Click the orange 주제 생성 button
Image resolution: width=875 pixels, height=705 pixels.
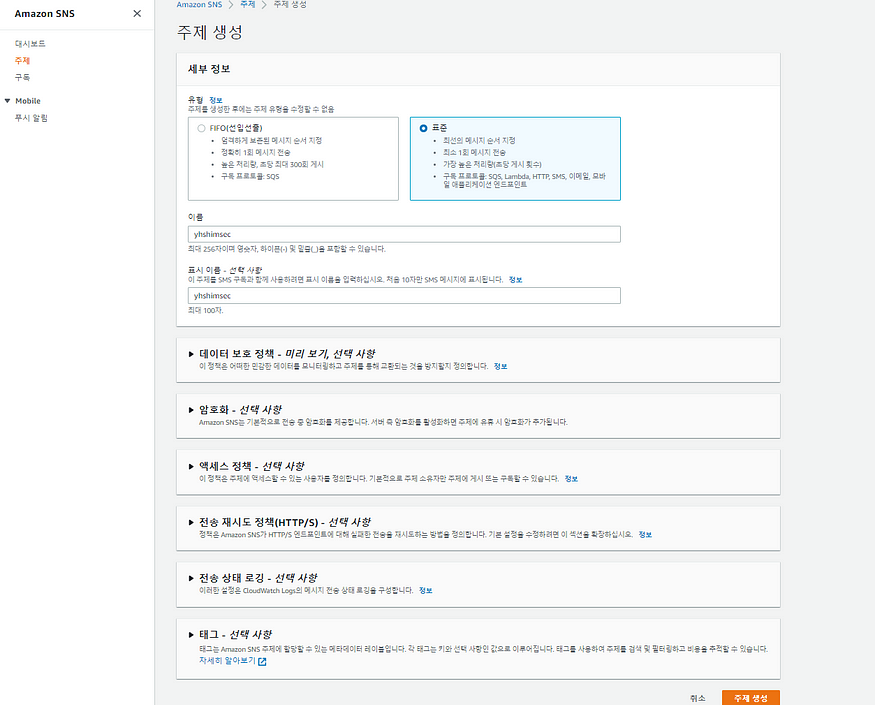point(751,698)
